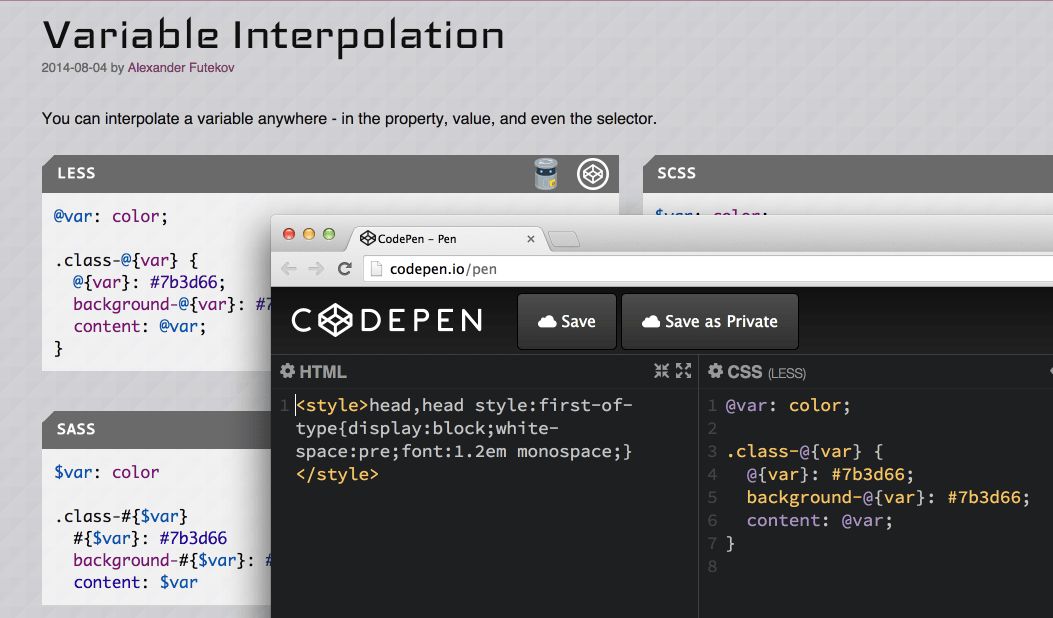Click '@var: color;' in the CSS editor
Image resolution: width=1053 pixels, height=618 pixels.
[x=788, y=406]
